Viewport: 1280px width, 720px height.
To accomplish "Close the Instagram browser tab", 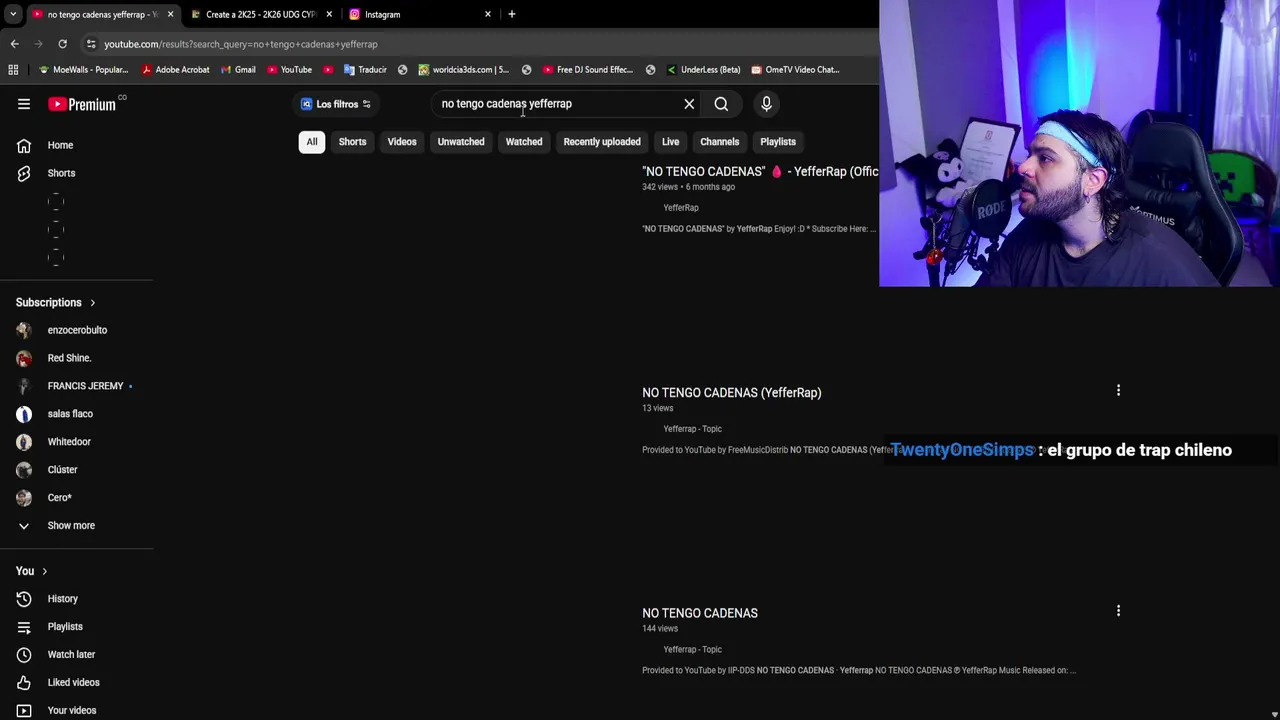I will pos(488,14).
